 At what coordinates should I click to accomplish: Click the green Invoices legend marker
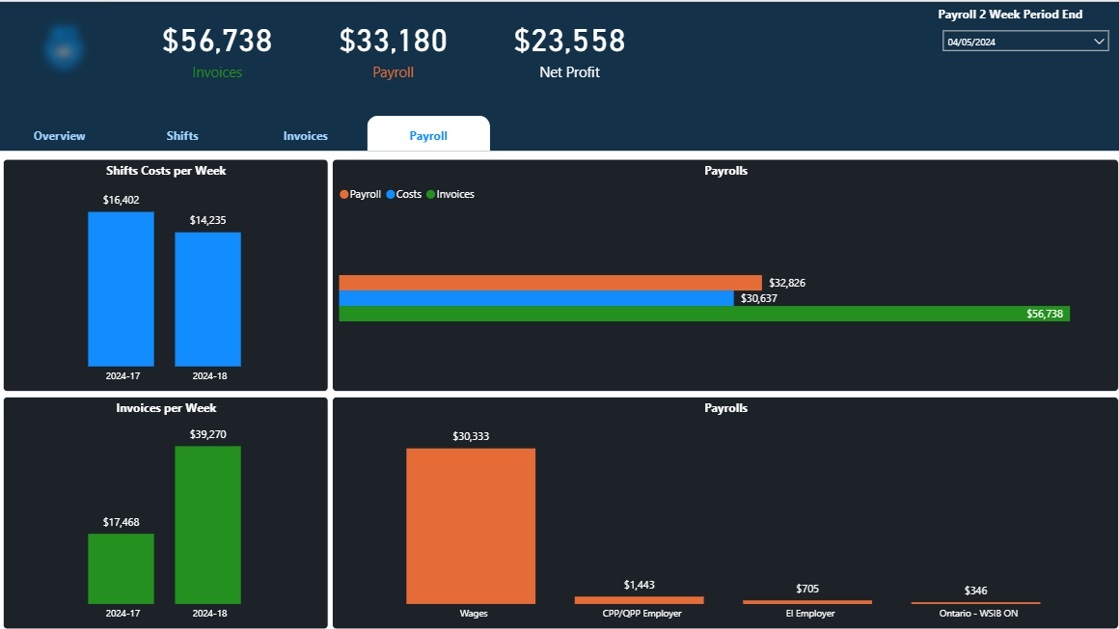click(x=431, y=195)
